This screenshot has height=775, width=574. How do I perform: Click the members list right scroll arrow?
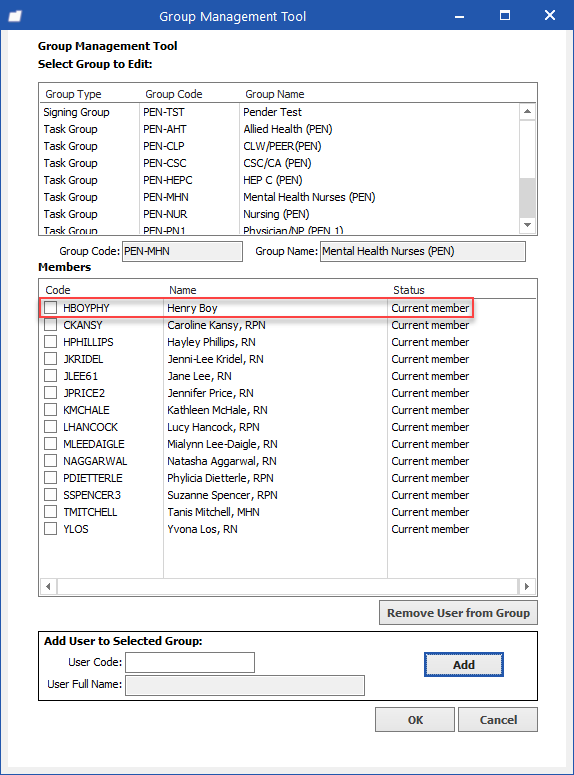(527, 586)
